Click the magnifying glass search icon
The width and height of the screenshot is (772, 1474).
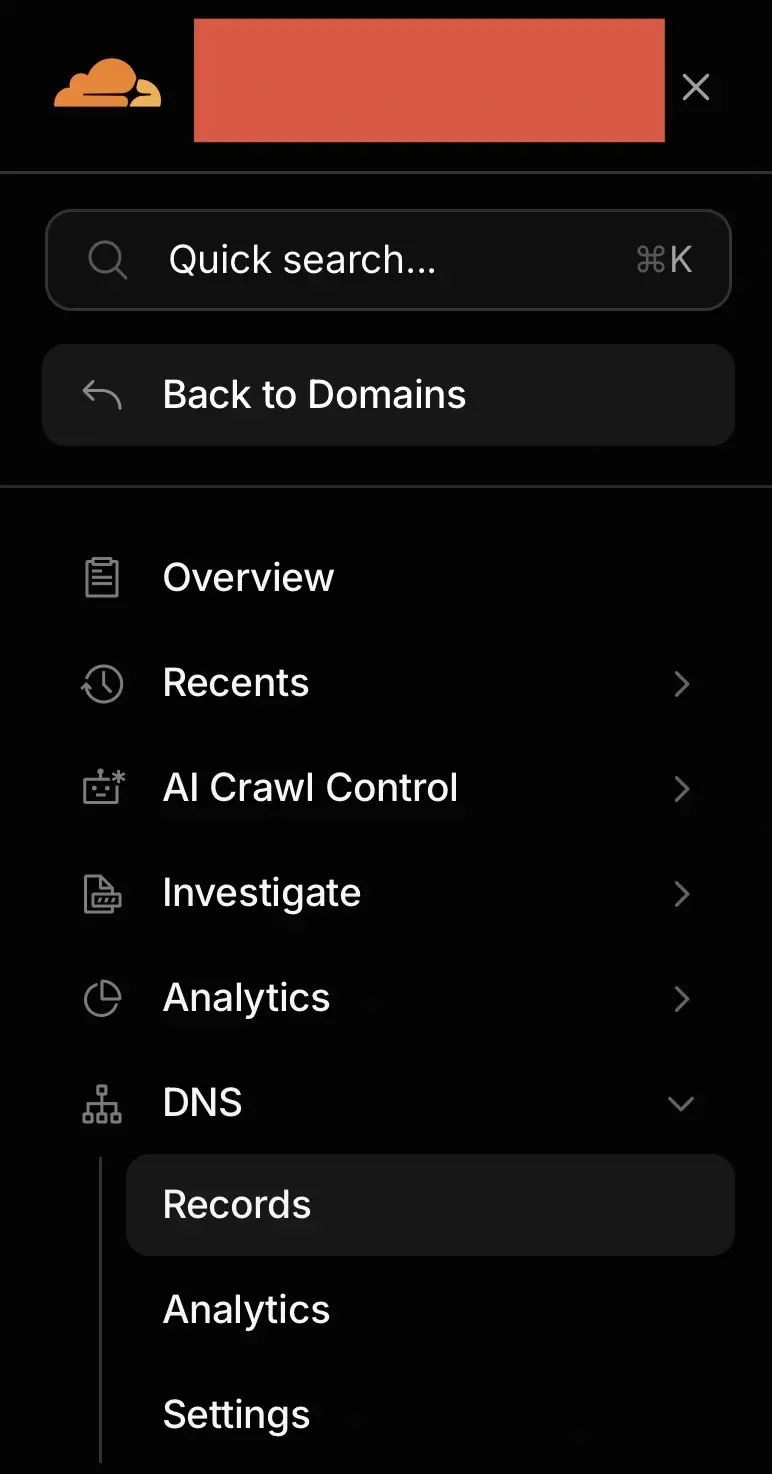click(x=107, y=260)
